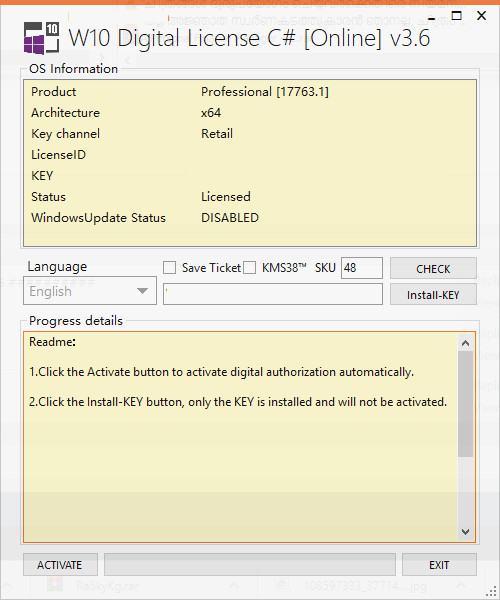Maximize the W10 Digital License window
500x600 pixels.
[x=456, y=16]
